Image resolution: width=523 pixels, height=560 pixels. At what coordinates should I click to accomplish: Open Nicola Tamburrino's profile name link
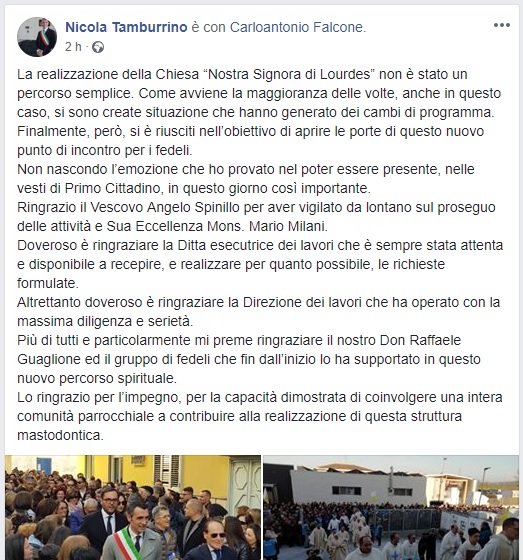tap(126, 27)
